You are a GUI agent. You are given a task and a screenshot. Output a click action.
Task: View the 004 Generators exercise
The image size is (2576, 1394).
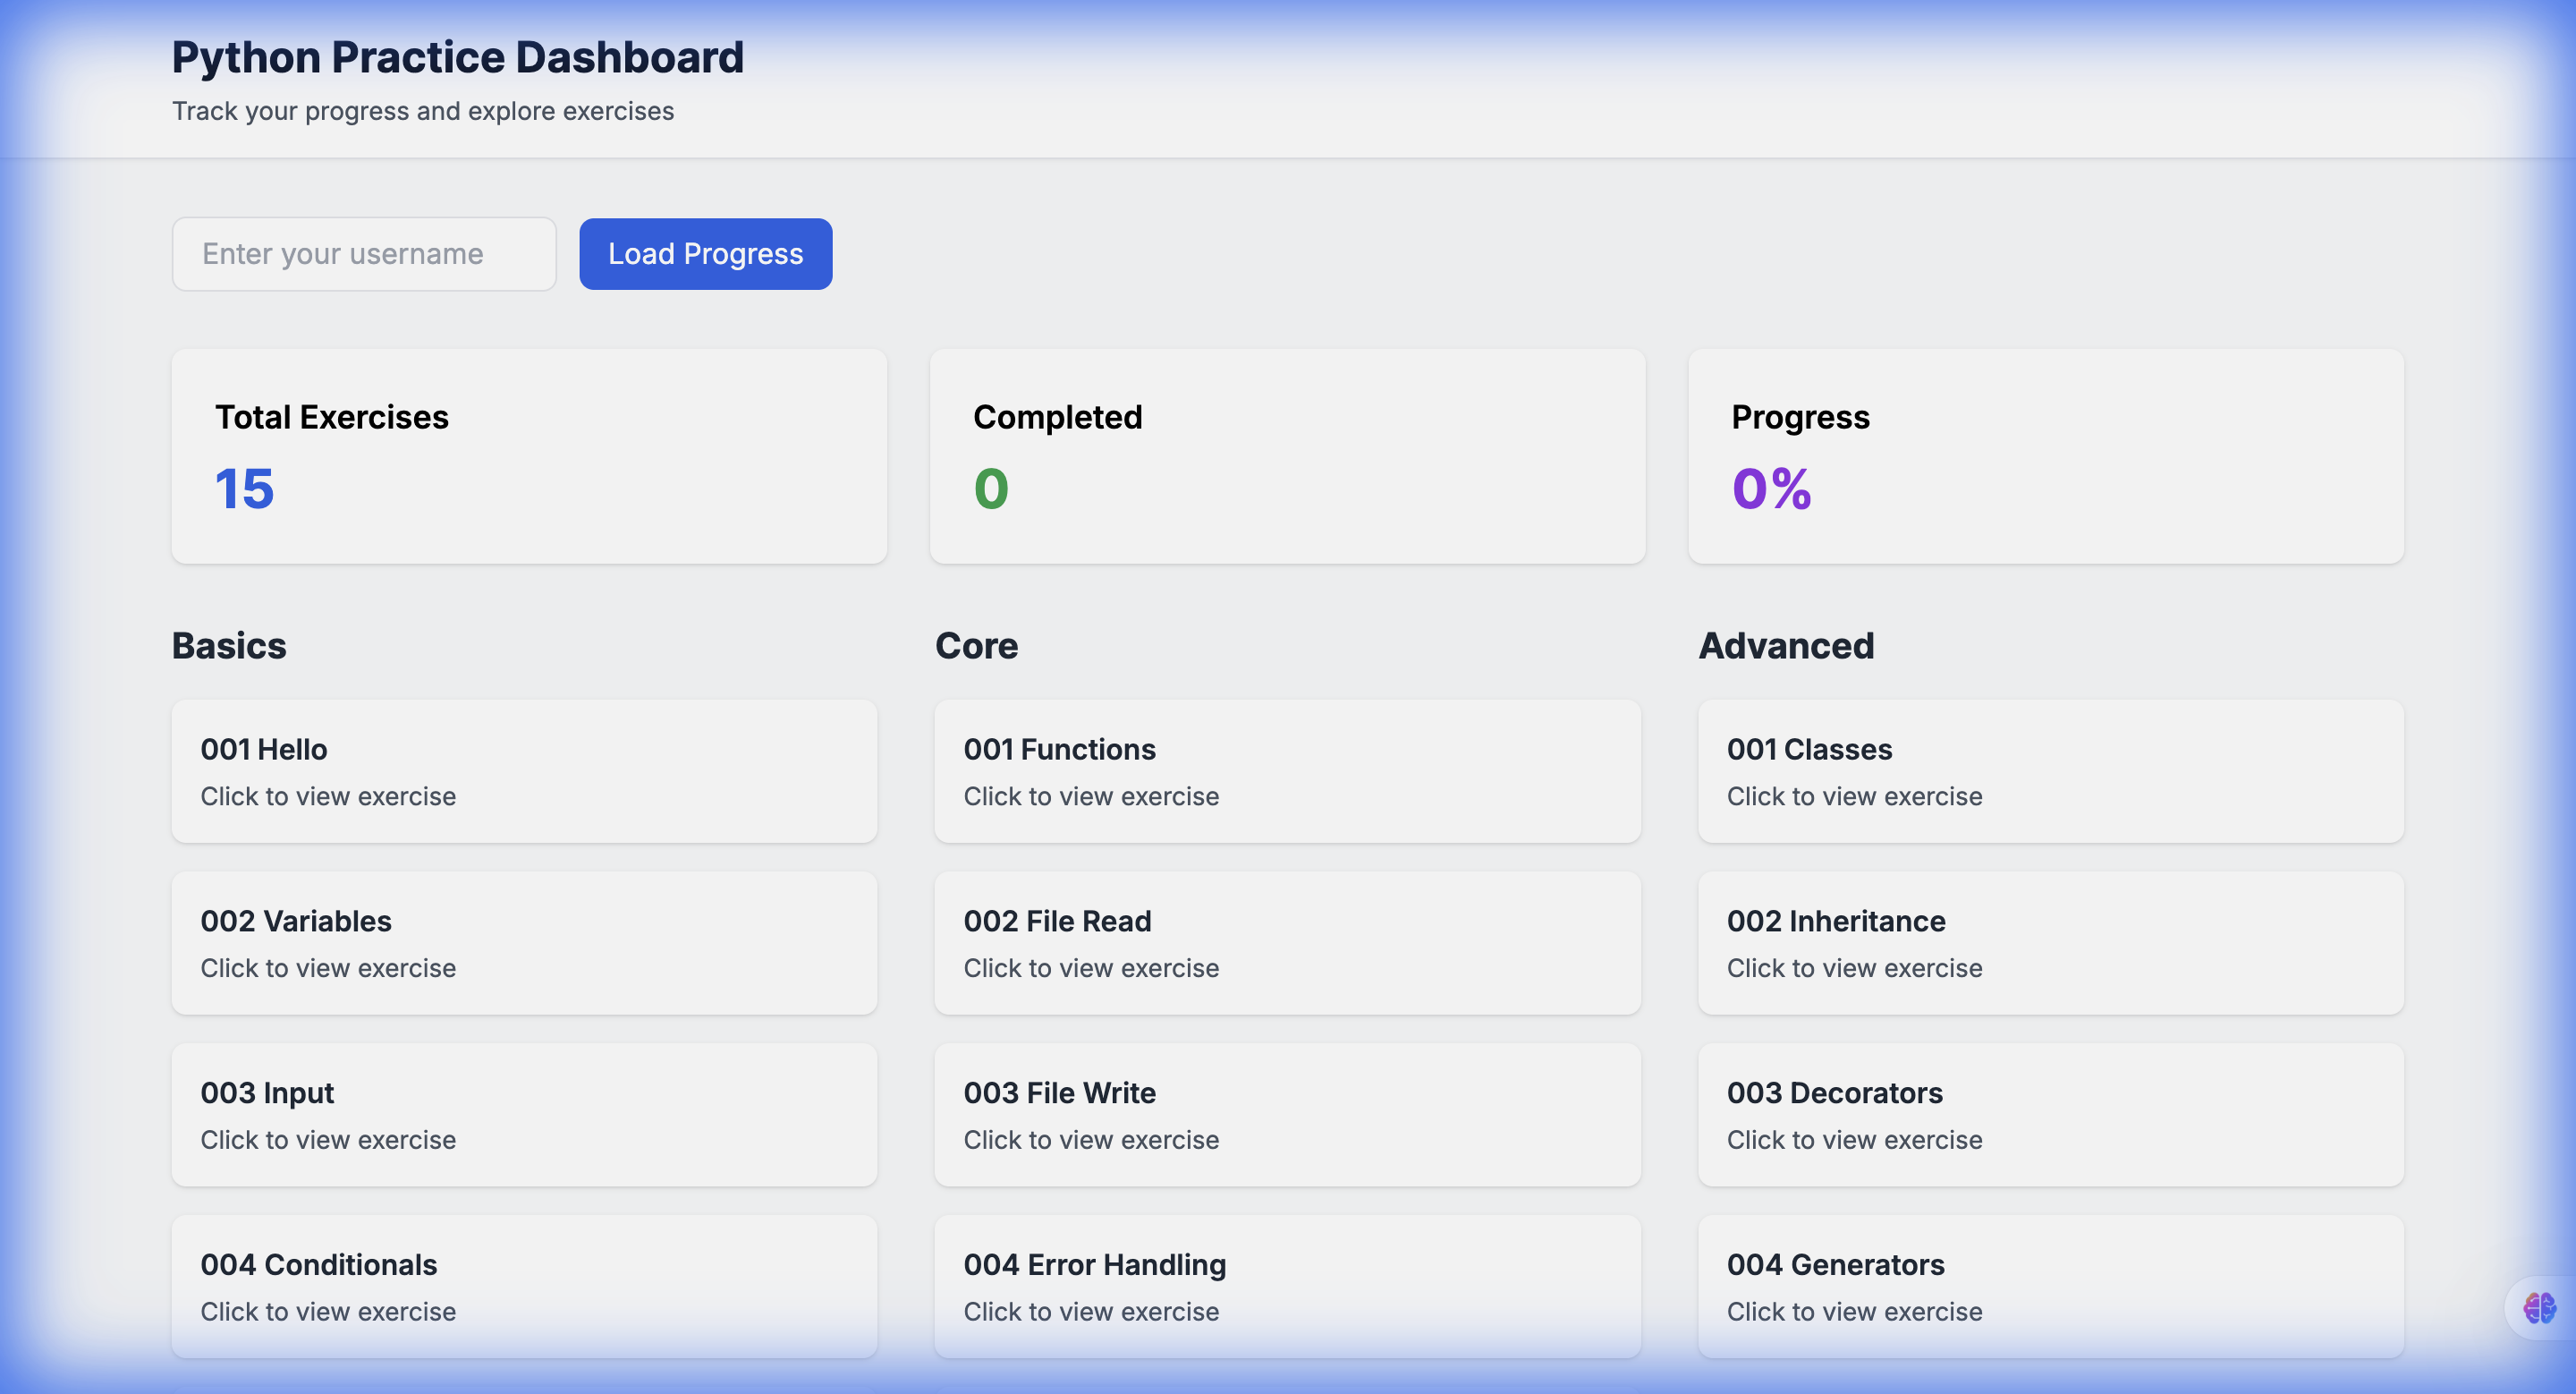point(2050,1286)
